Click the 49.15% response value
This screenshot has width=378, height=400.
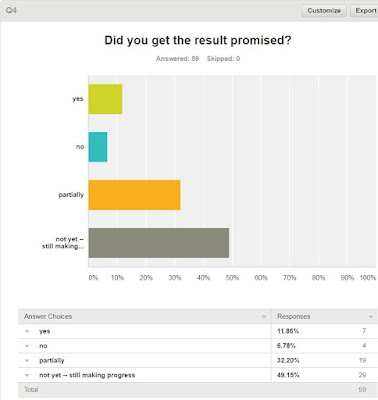(x=288, y=375)
